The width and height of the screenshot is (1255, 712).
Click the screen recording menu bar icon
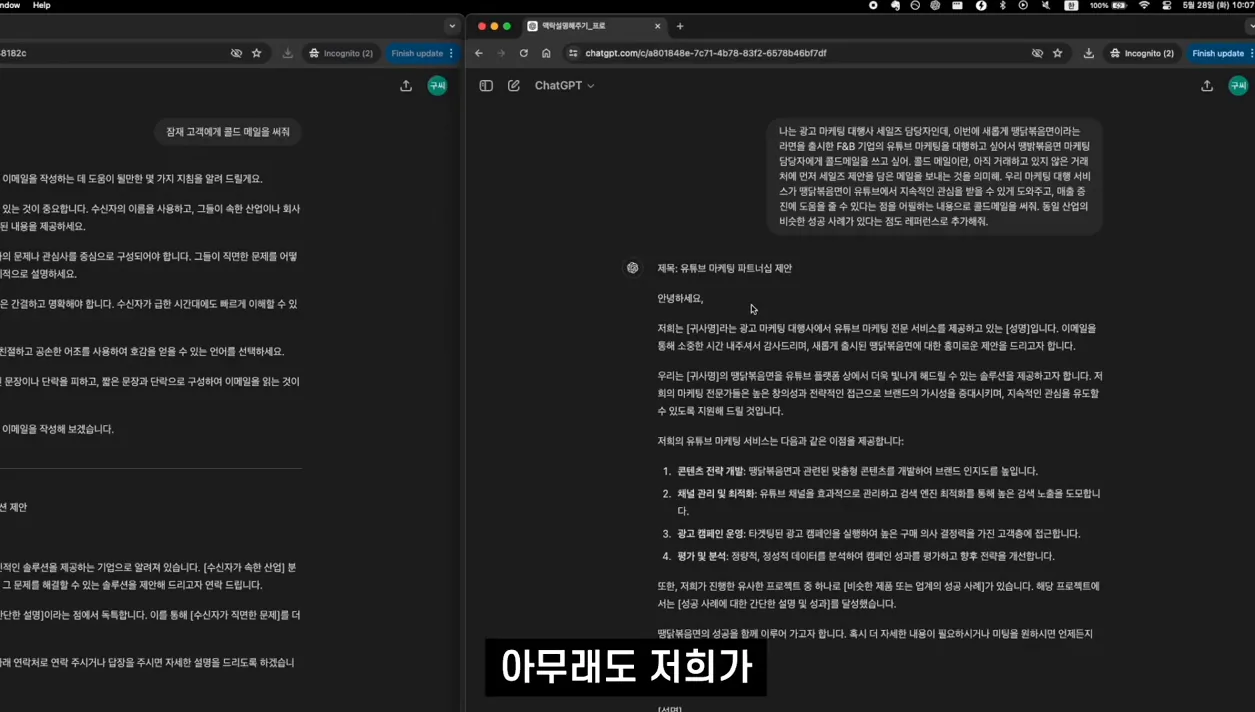pyautogui.click(x=873, y=5)
